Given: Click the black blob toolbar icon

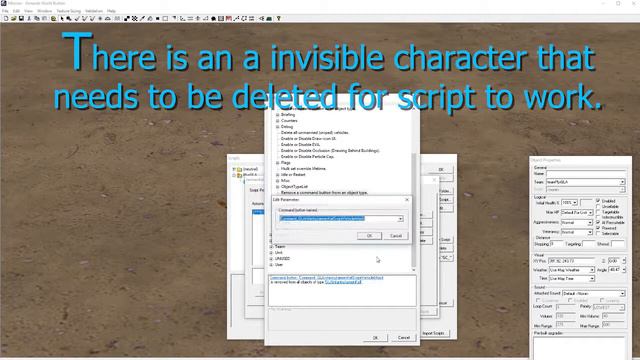Looking at the screenshot, I should [x=213, y=18].
